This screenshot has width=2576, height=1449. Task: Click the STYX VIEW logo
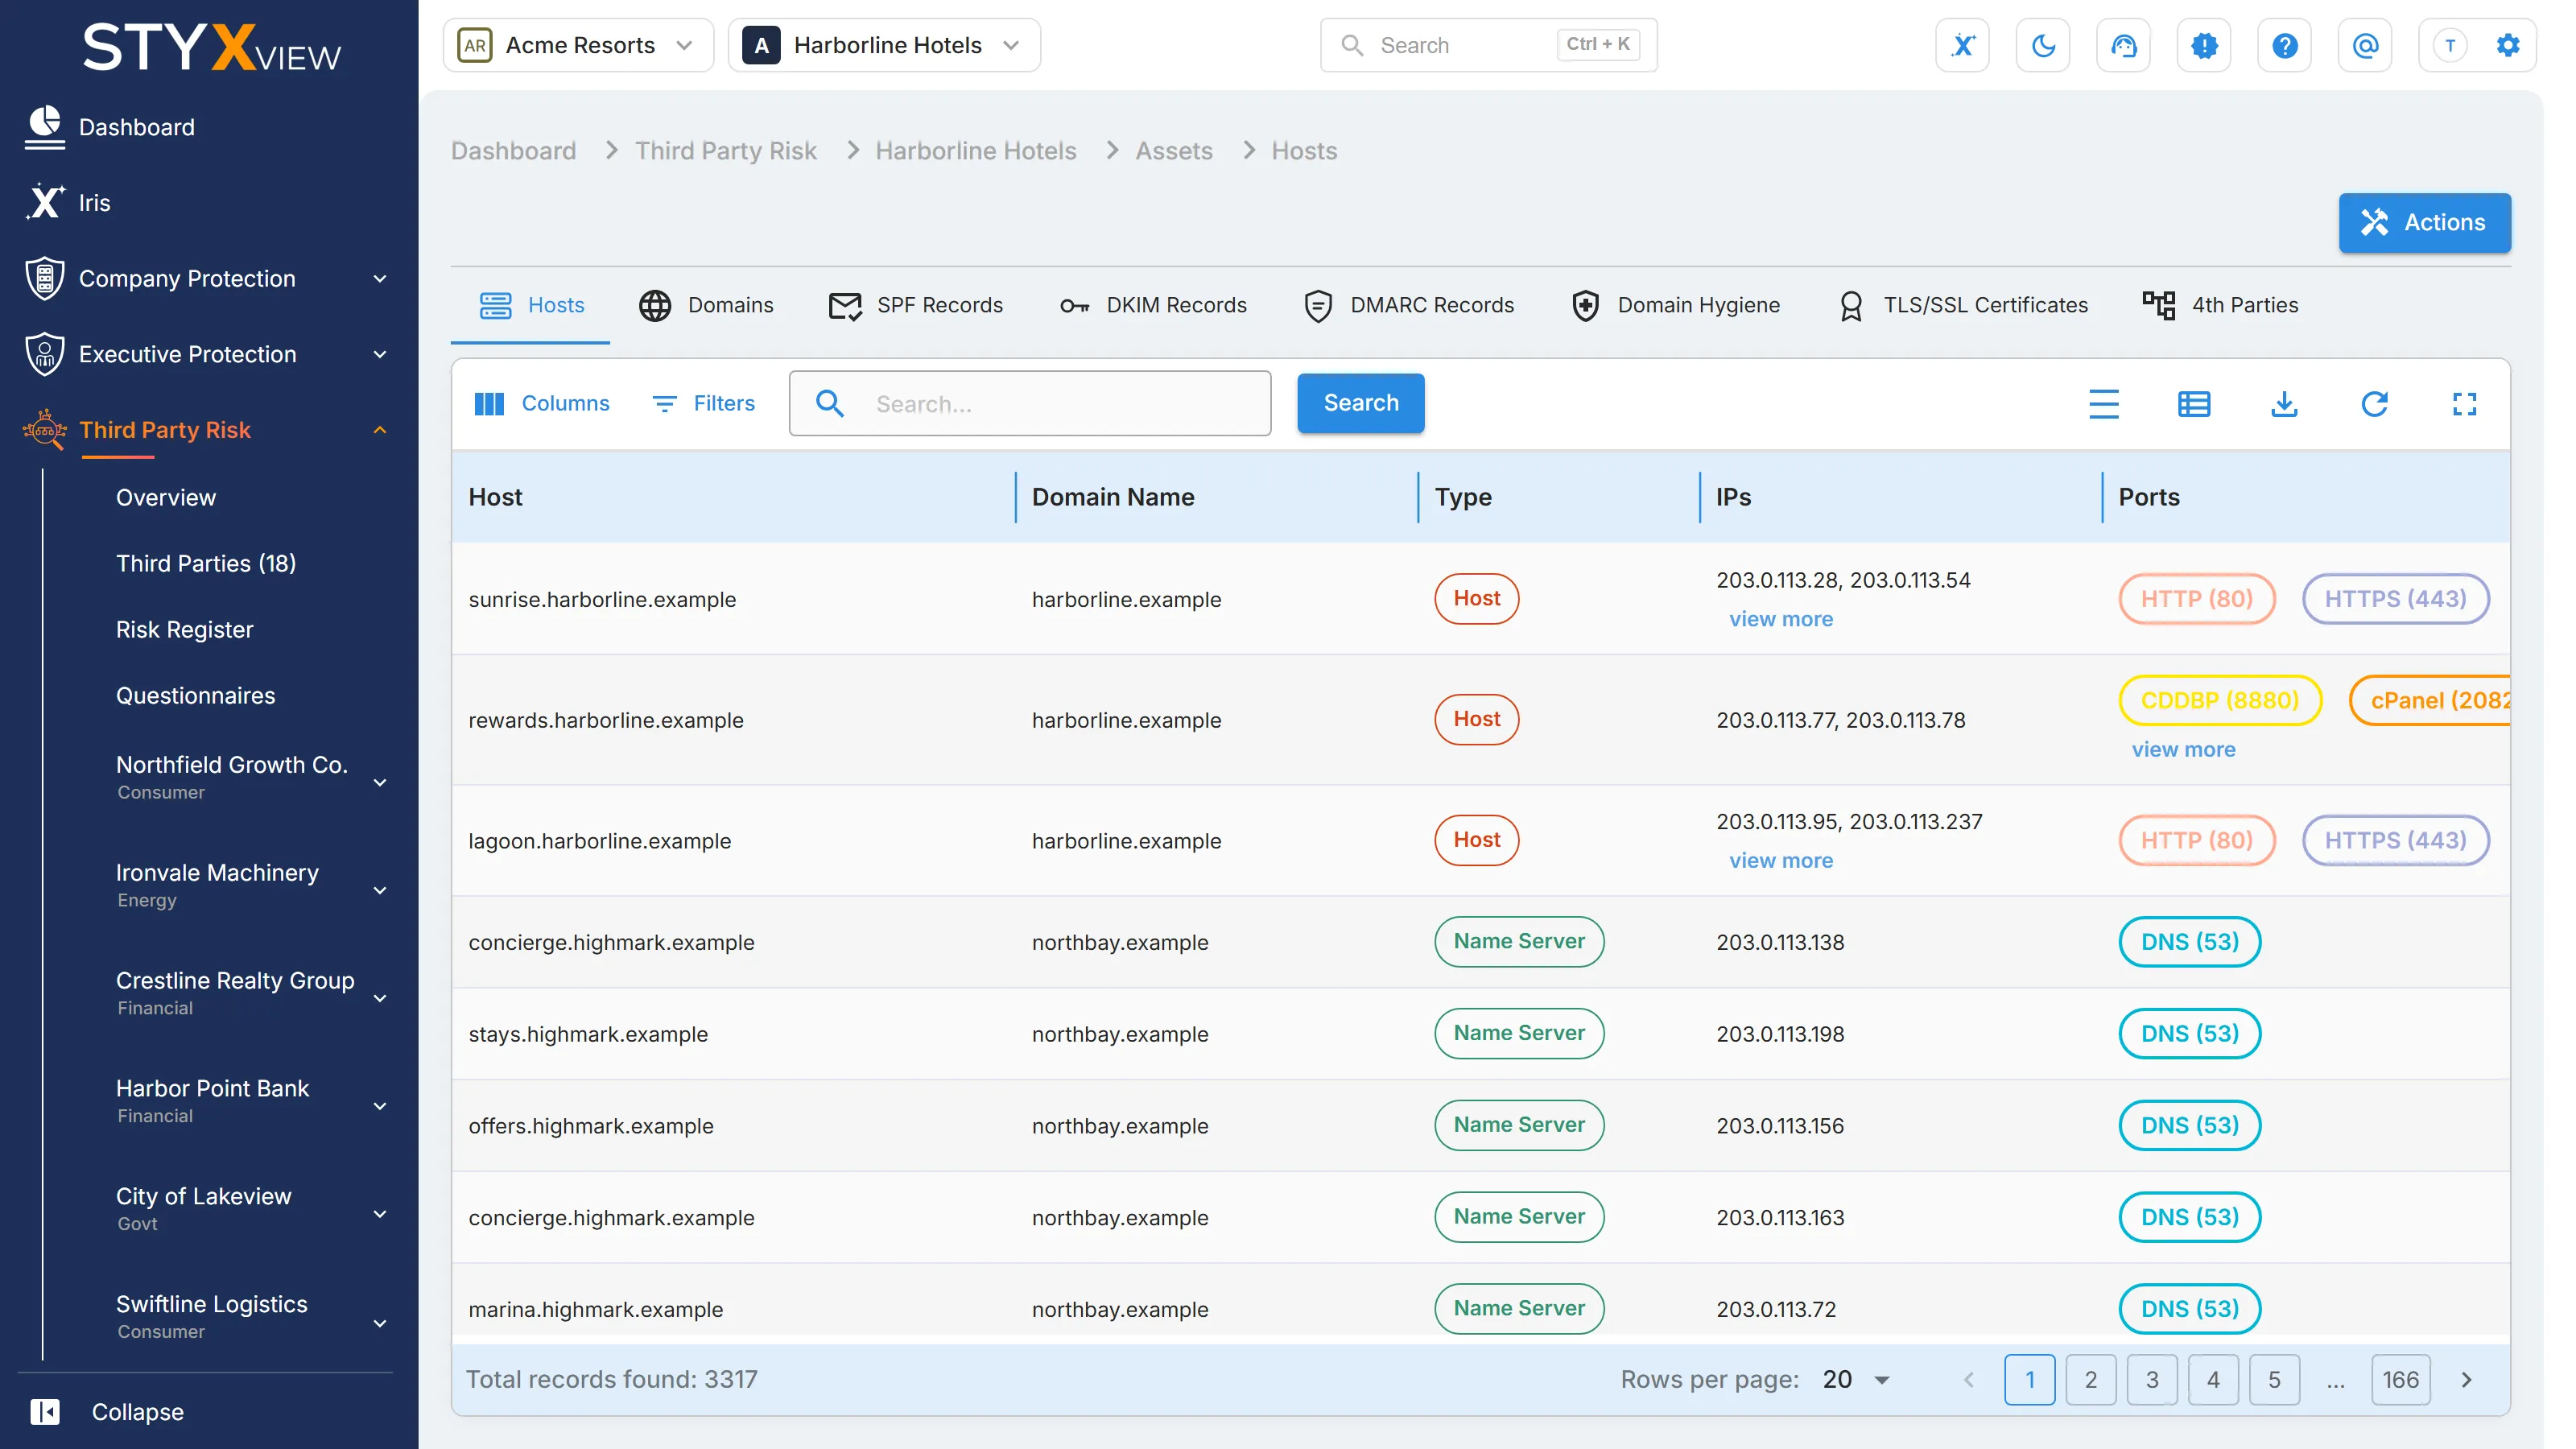(x=210, y=48)
